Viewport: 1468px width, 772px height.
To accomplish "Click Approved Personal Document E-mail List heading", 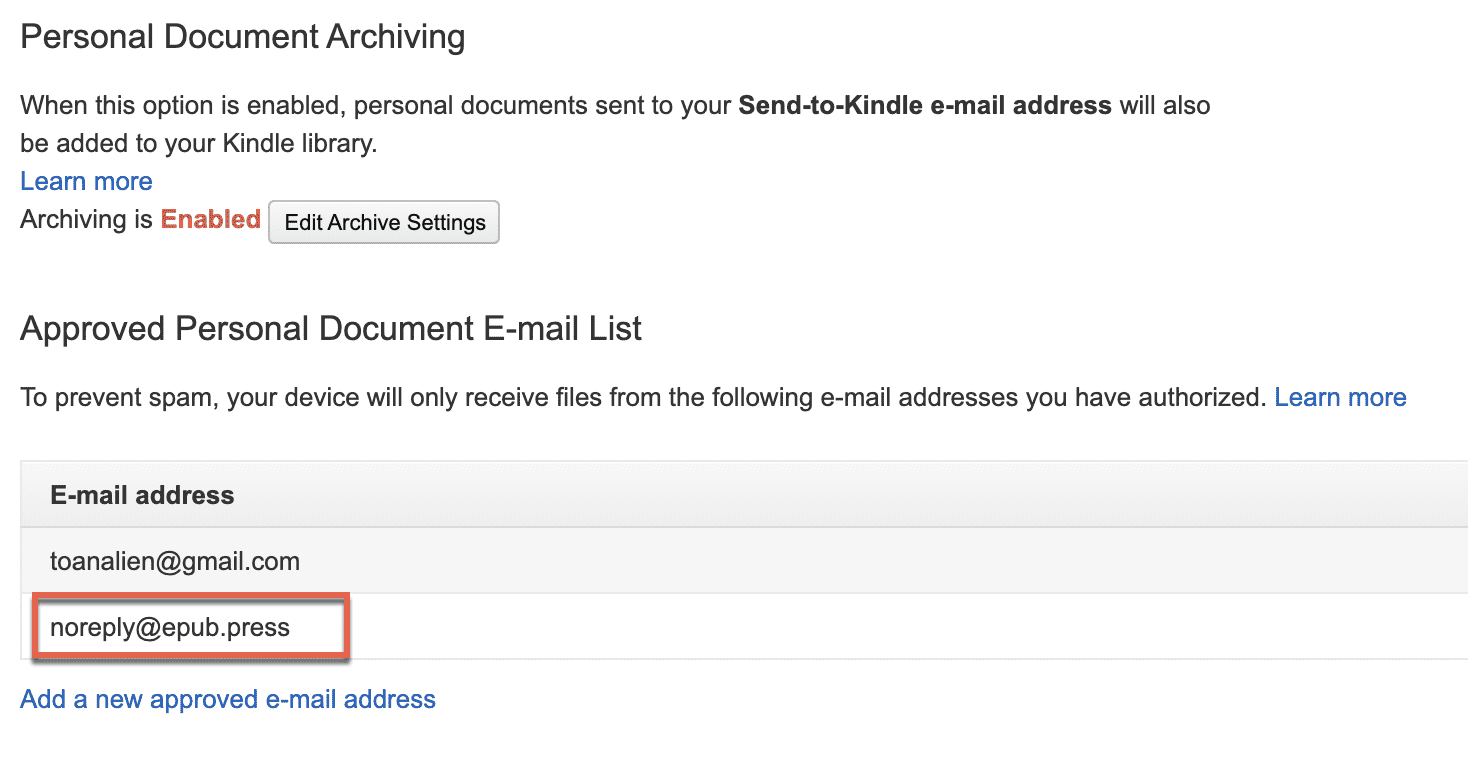I will click(x=331, y=328).
